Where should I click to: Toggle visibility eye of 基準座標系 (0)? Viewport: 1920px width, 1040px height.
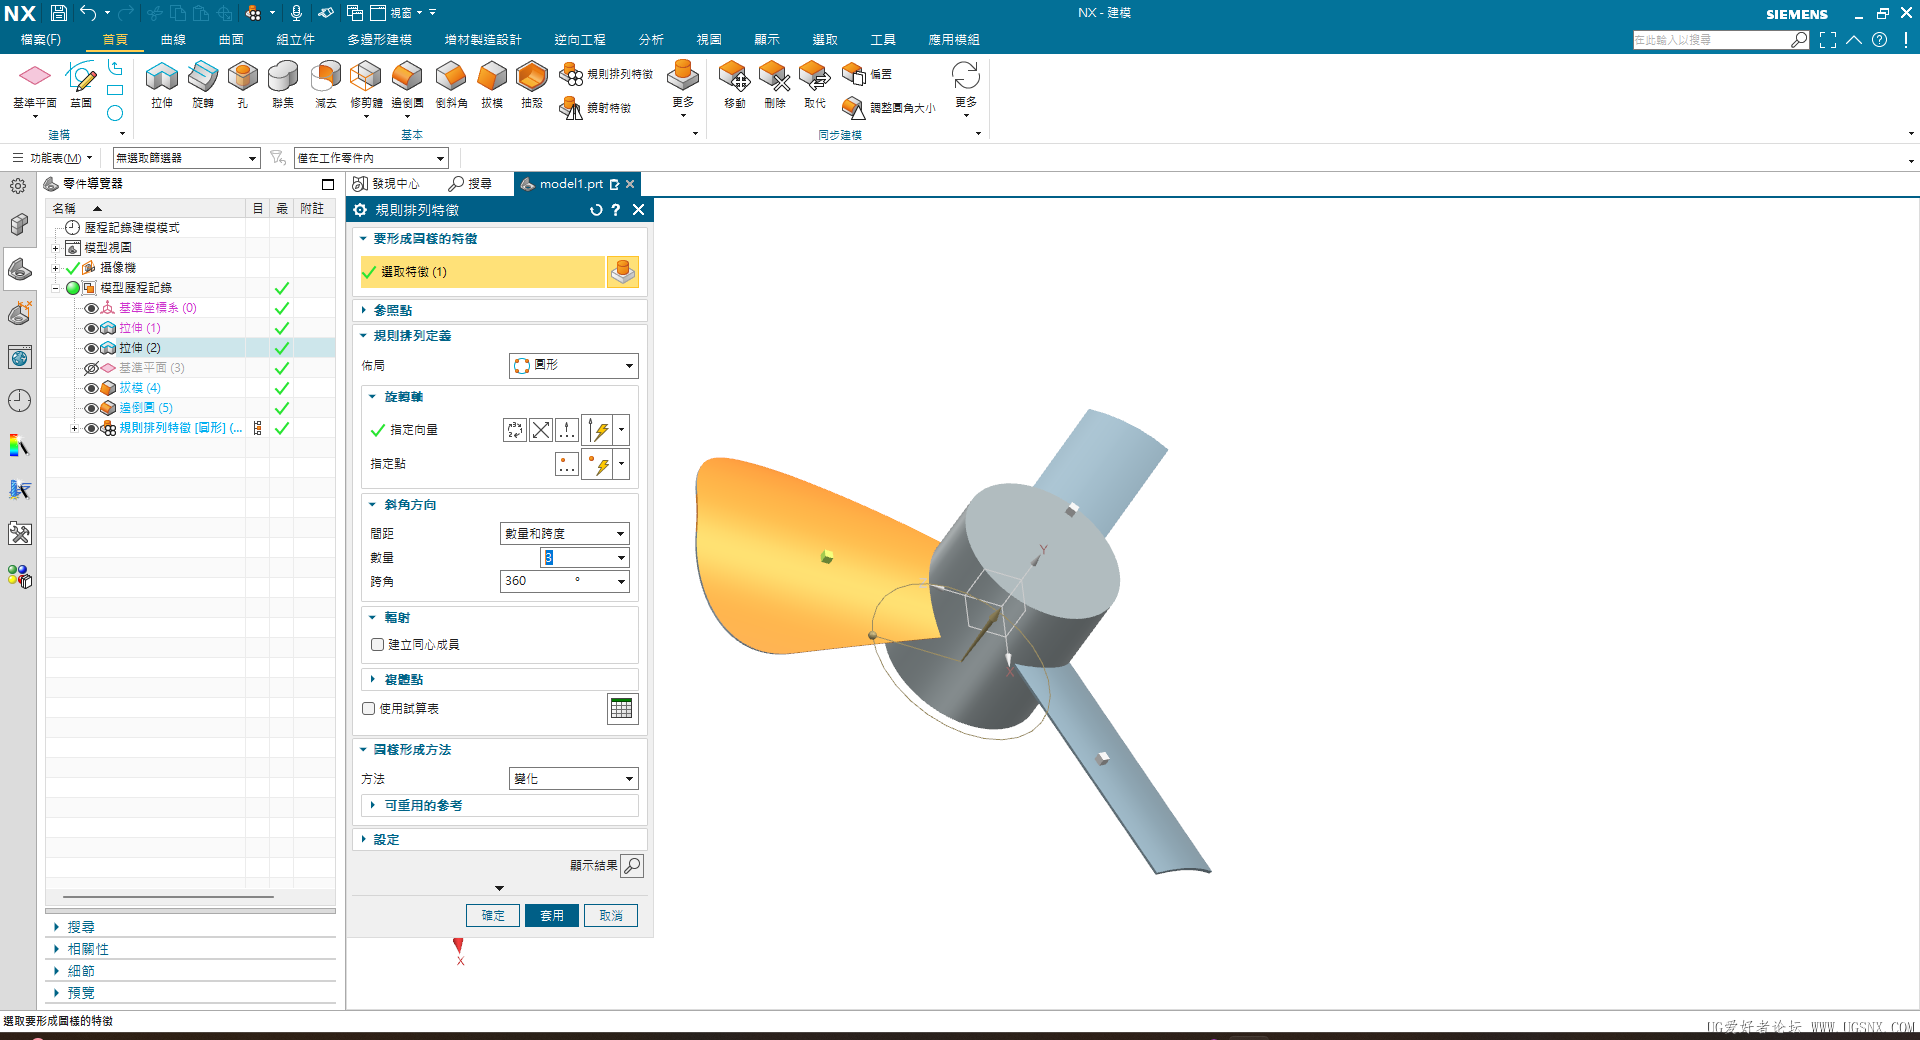[91, 308]
